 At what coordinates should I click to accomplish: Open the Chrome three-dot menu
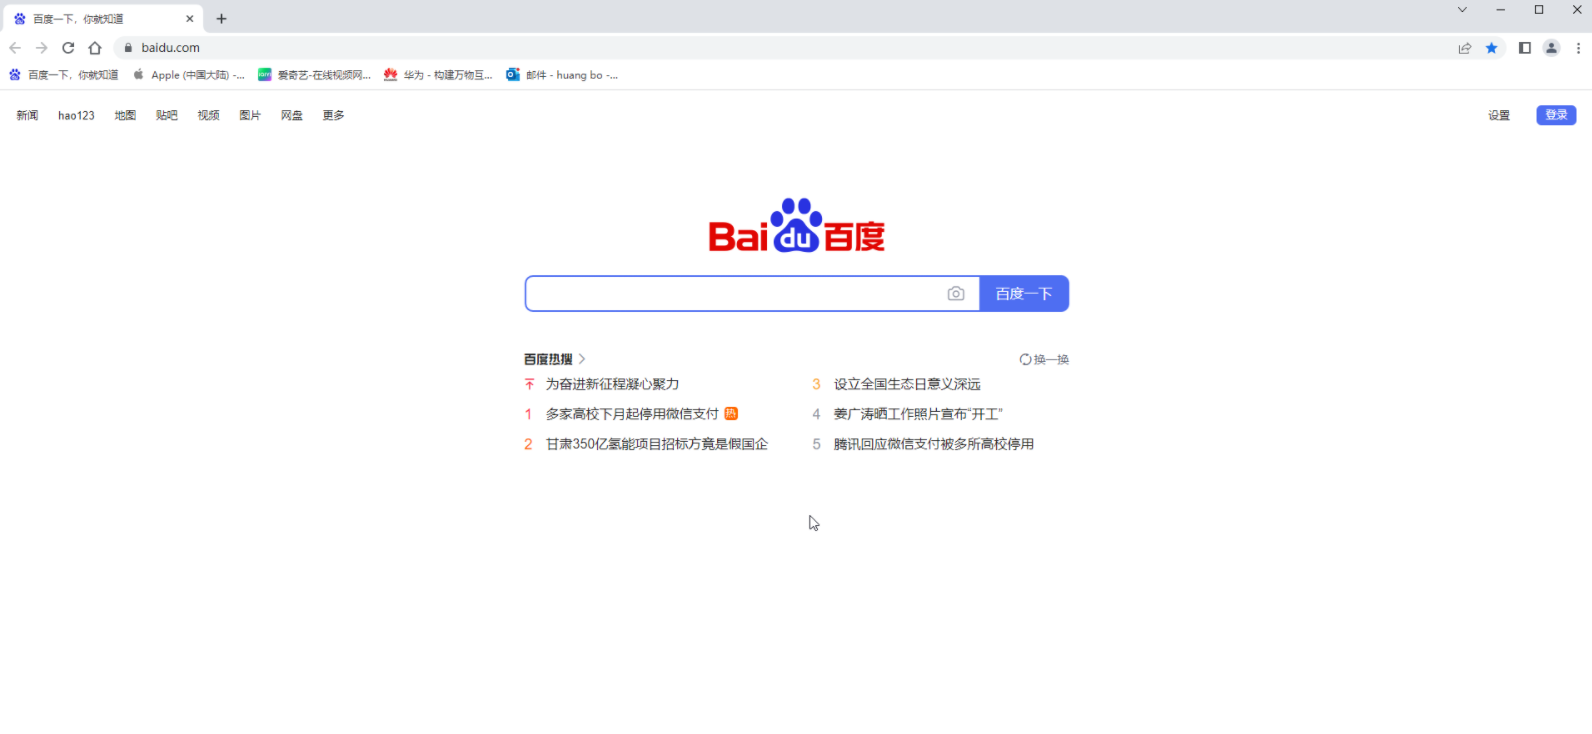pyautogui.click(x=1578, y=48)
